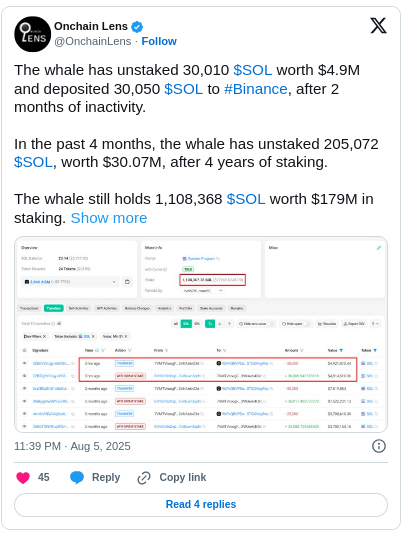The width and height of the screenshot is (407, 538).
Task: Click the chain link copy icon
Action: (144, 478)
